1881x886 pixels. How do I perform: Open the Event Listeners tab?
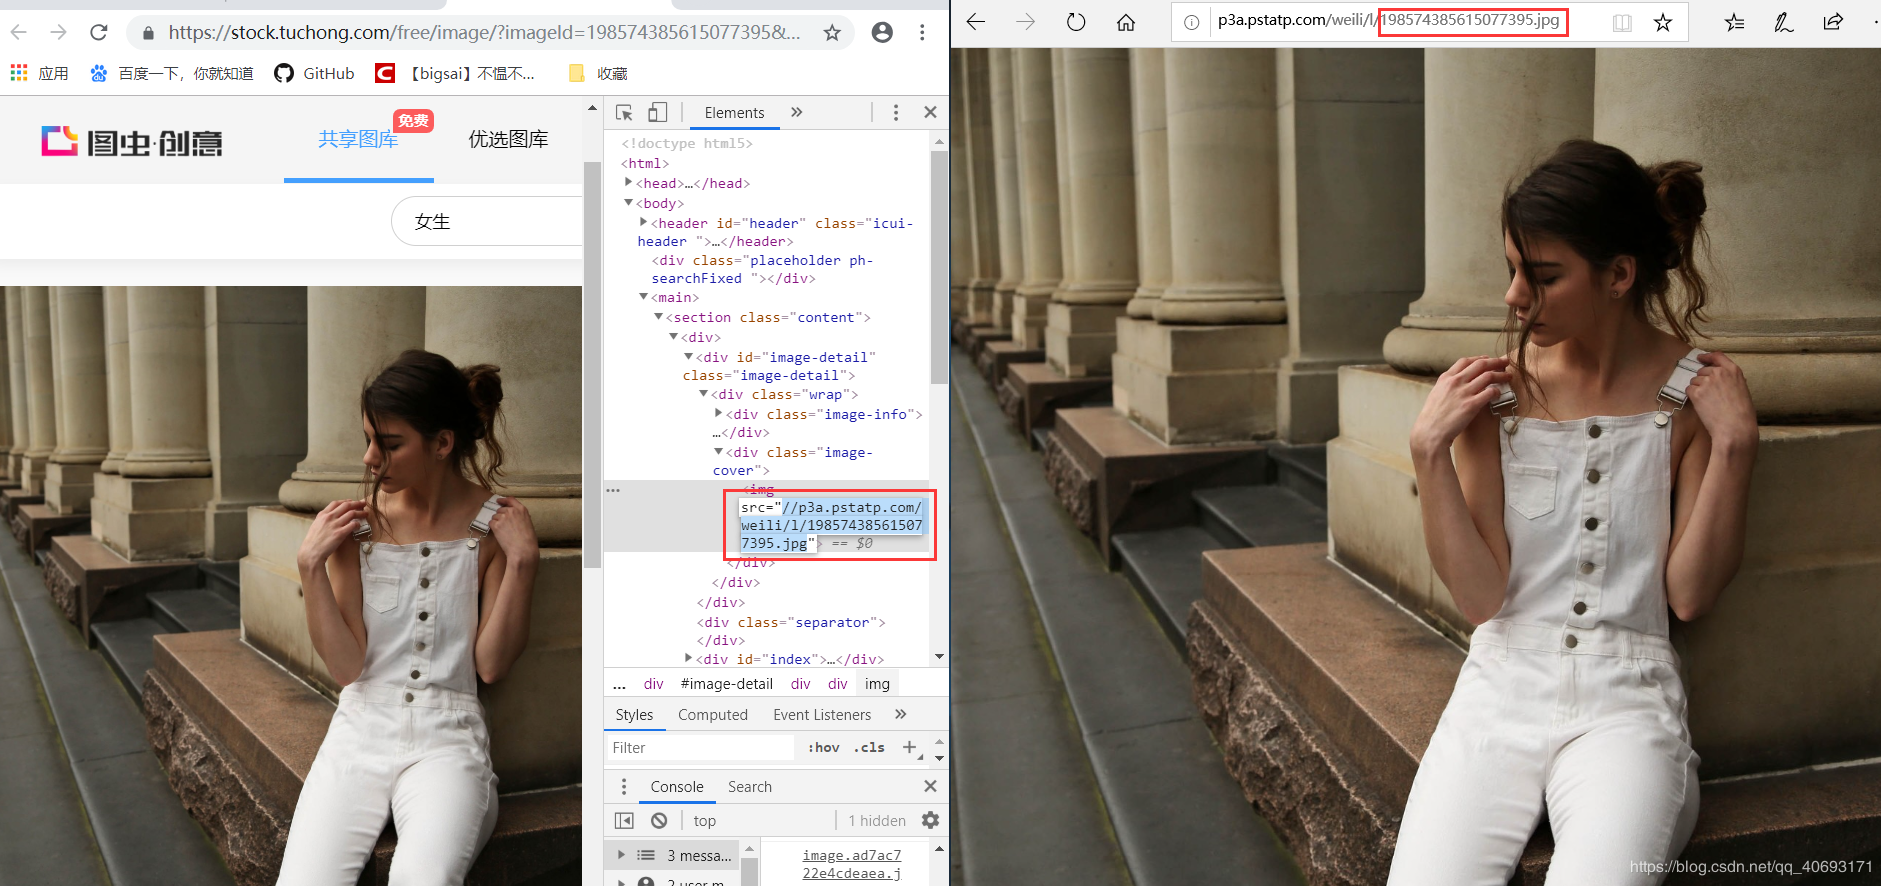(x=822, y=715)
